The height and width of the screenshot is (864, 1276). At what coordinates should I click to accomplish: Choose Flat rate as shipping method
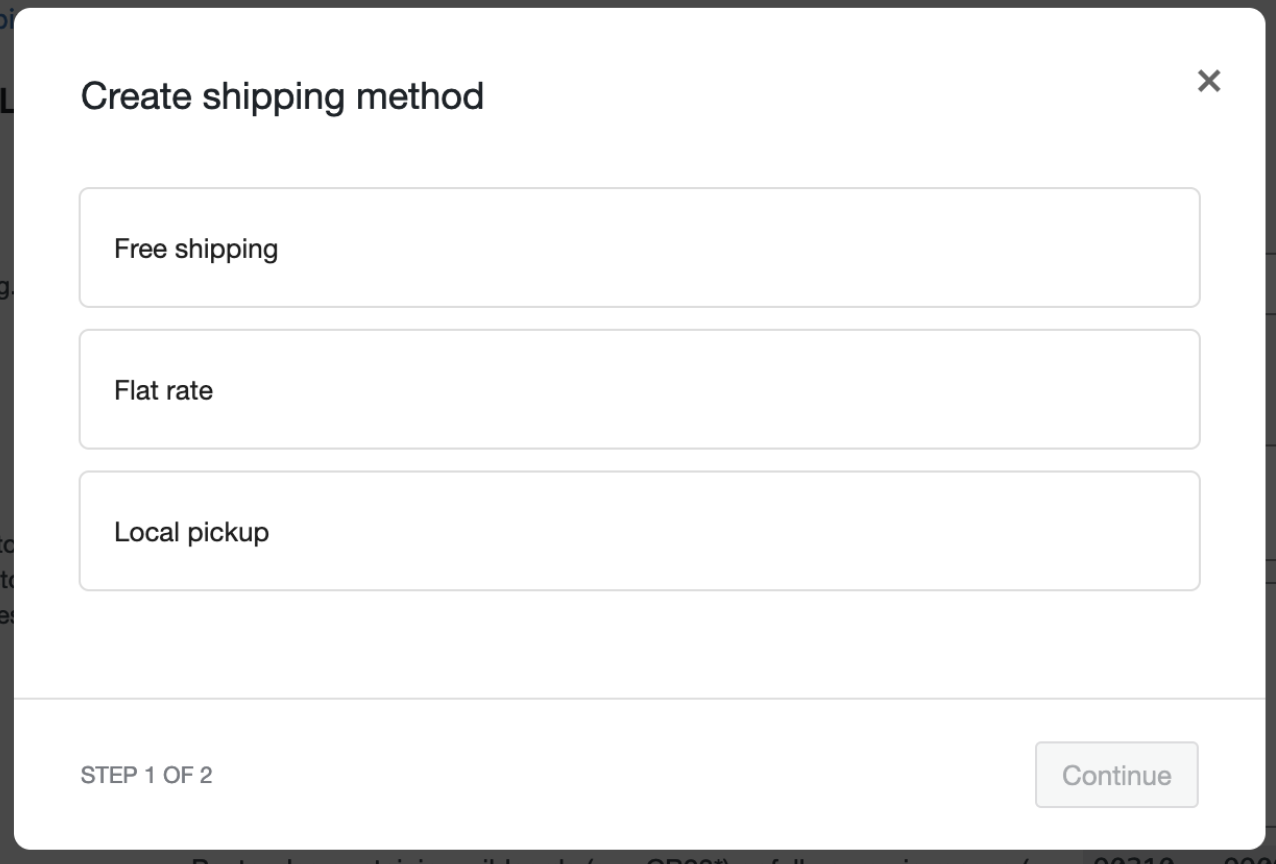(638, 389)
